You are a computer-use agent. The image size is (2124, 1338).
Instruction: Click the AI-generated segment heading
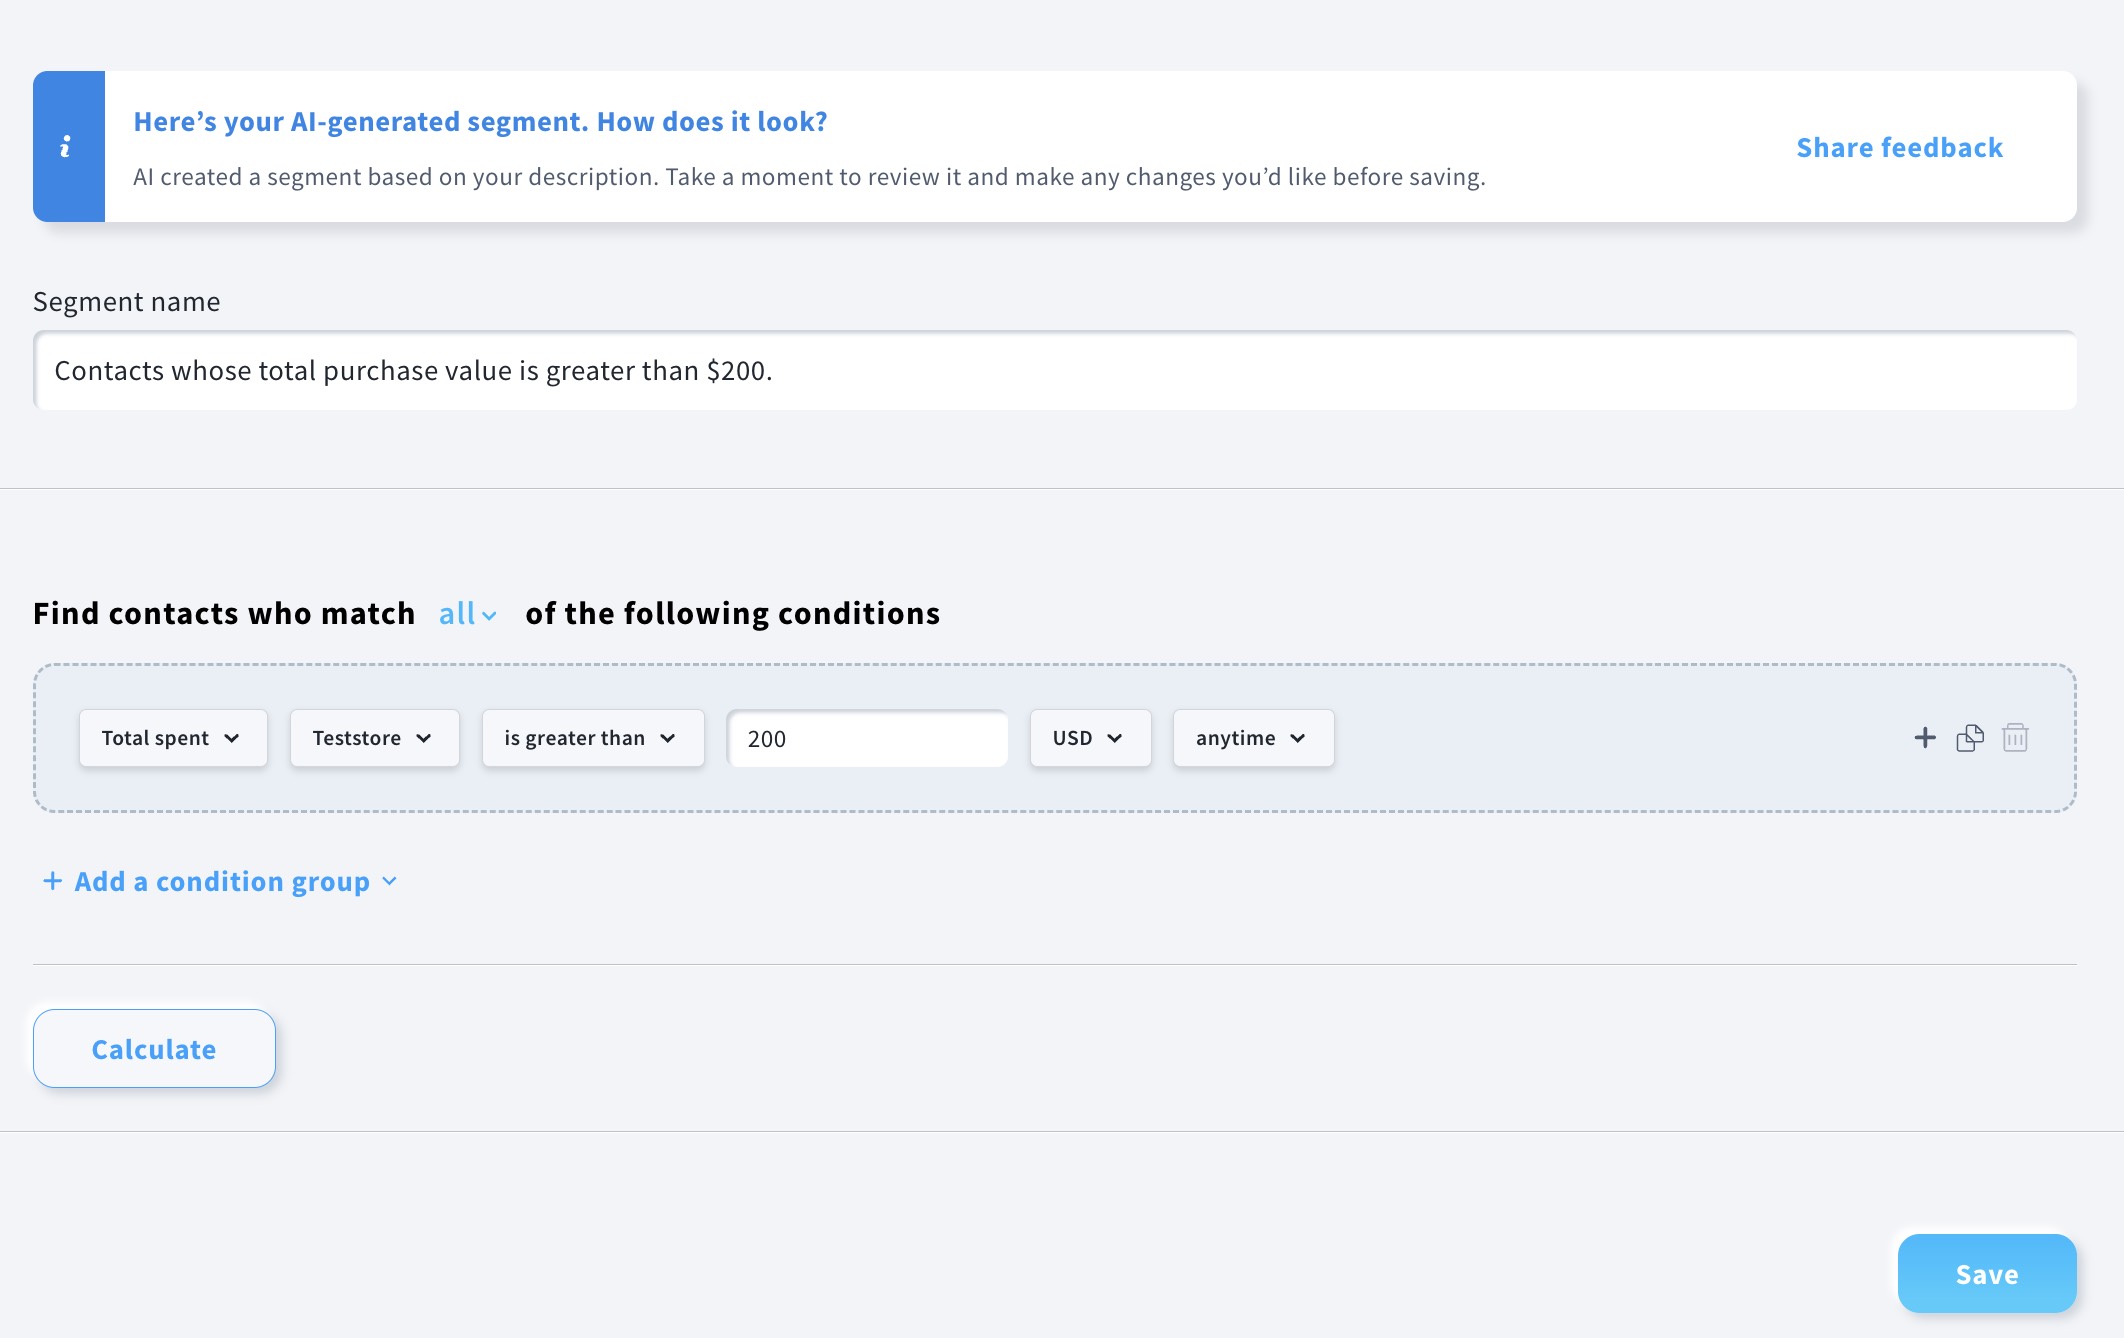481,121
